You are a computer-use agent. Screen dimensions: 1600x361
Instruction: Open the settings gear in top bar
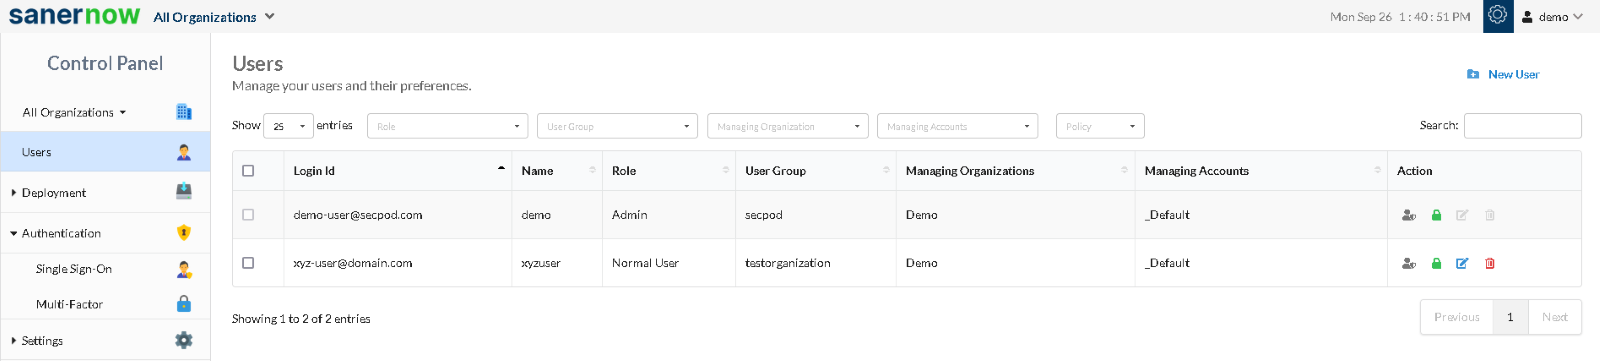click(x=1497, y=16)
